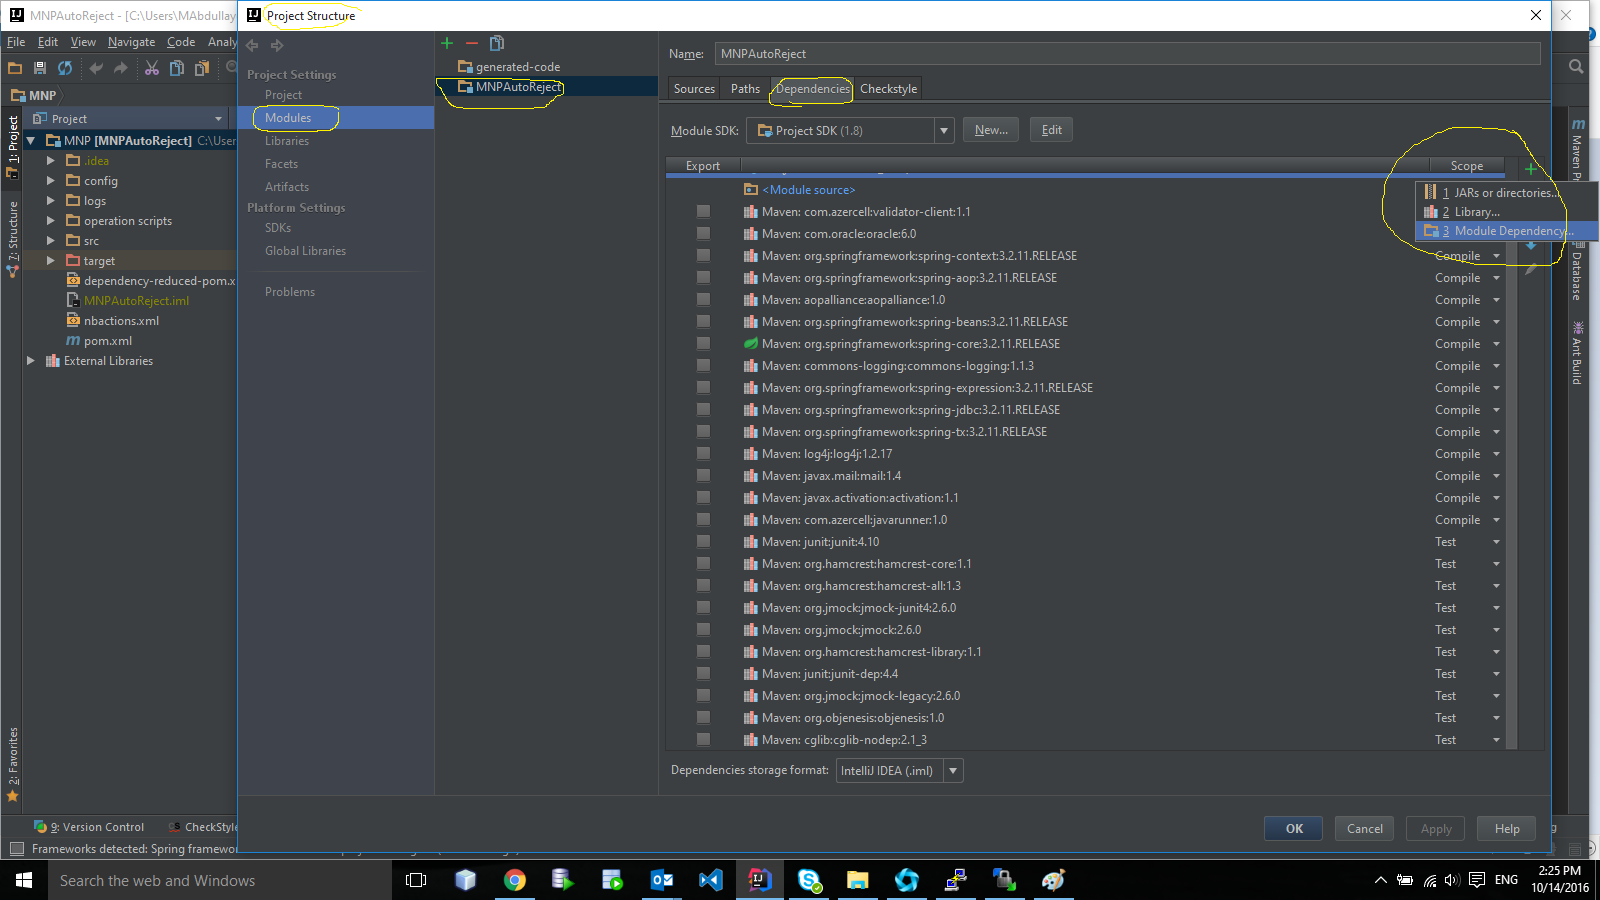This screenshot has height=900, width=1600.
Task: Select Artifacts in Project Settings
Action: pos(287,187)
